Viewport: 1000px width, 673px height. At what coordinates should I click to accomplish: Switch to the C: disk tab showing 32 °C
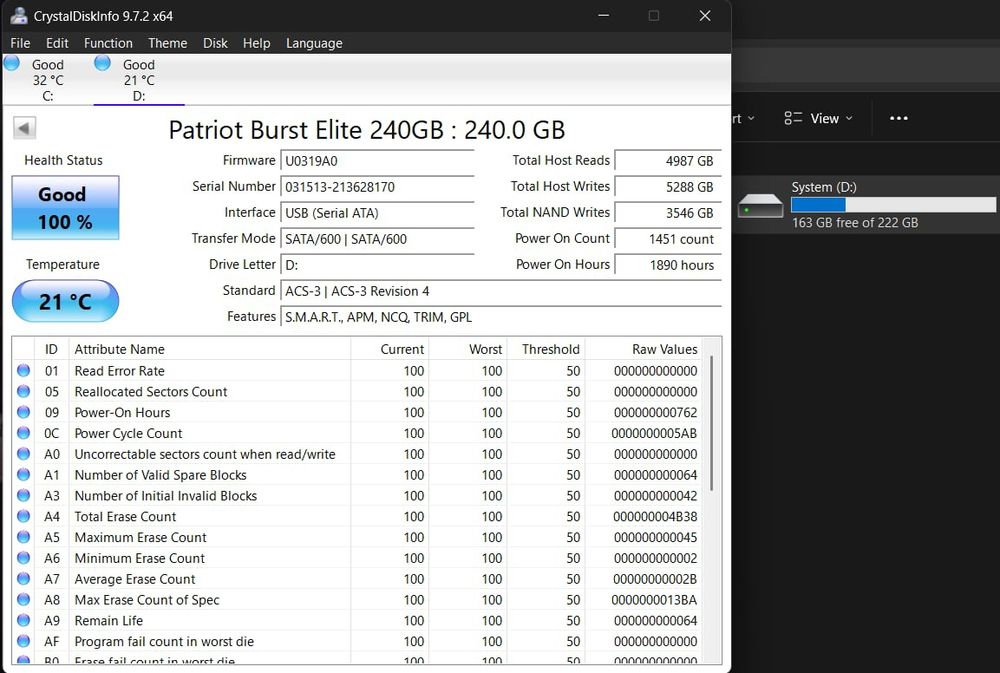coord(48,80)
